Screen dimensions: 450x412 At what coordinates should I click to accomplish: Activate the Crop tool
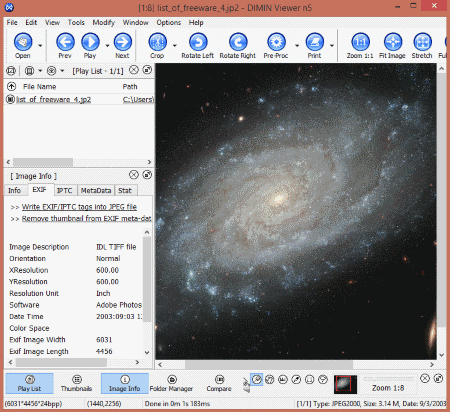point(157,42)
